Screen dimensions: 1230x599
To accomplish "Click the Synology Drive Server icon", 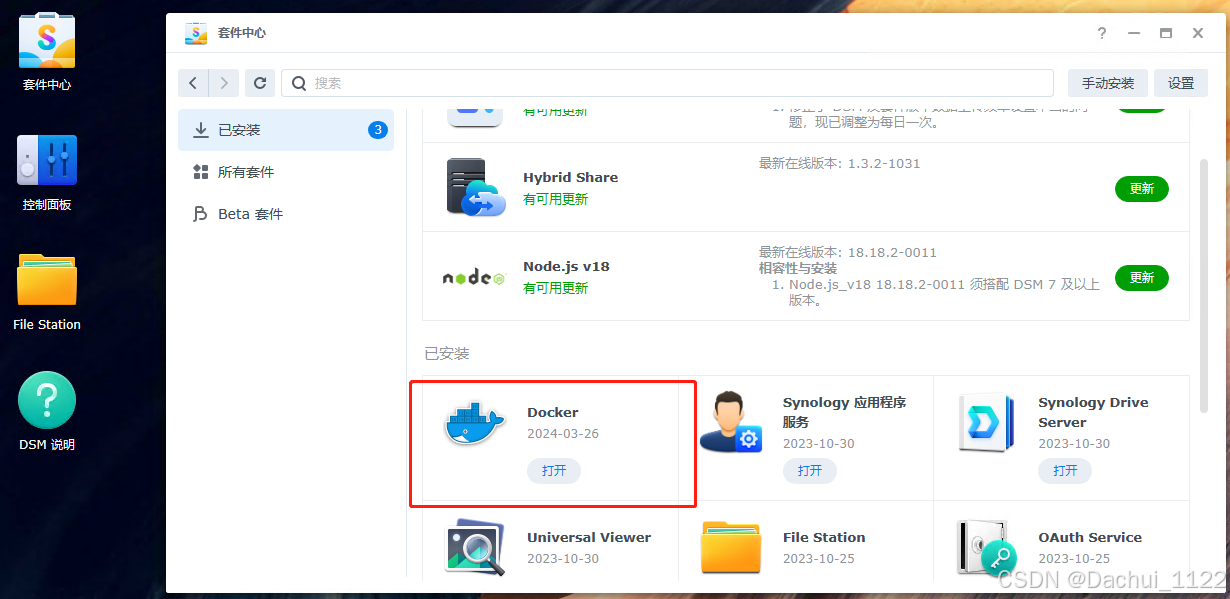I will [x=986, y=422].
